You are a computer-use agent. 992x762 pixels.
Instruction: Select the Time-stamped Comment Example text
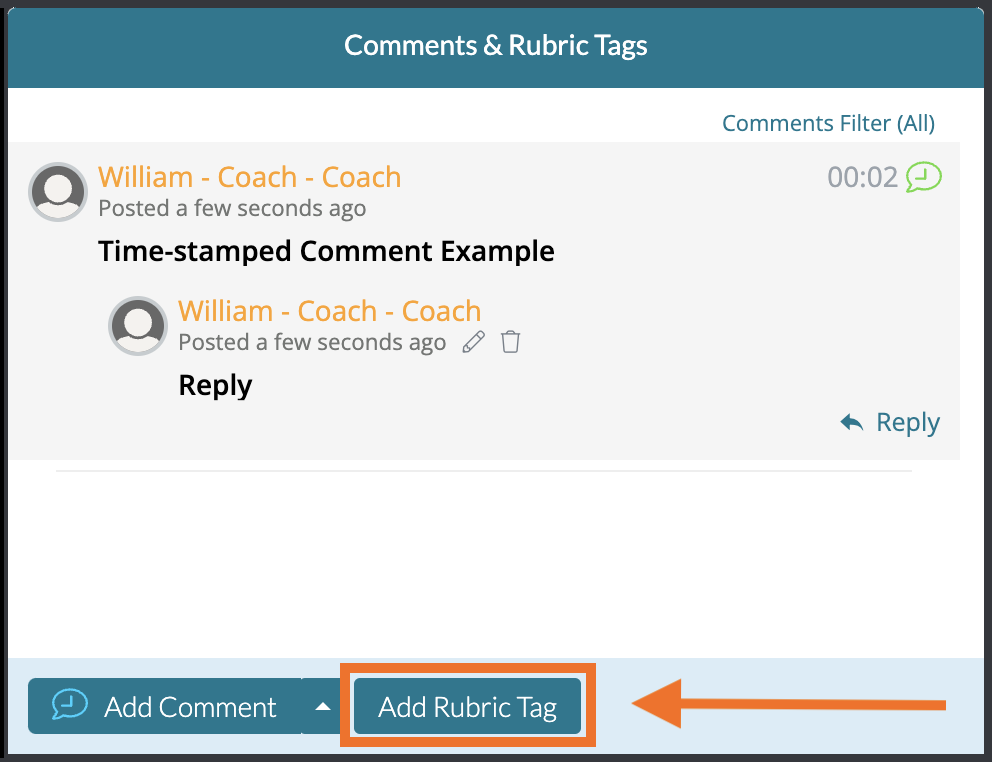click(x=326, y=251)
